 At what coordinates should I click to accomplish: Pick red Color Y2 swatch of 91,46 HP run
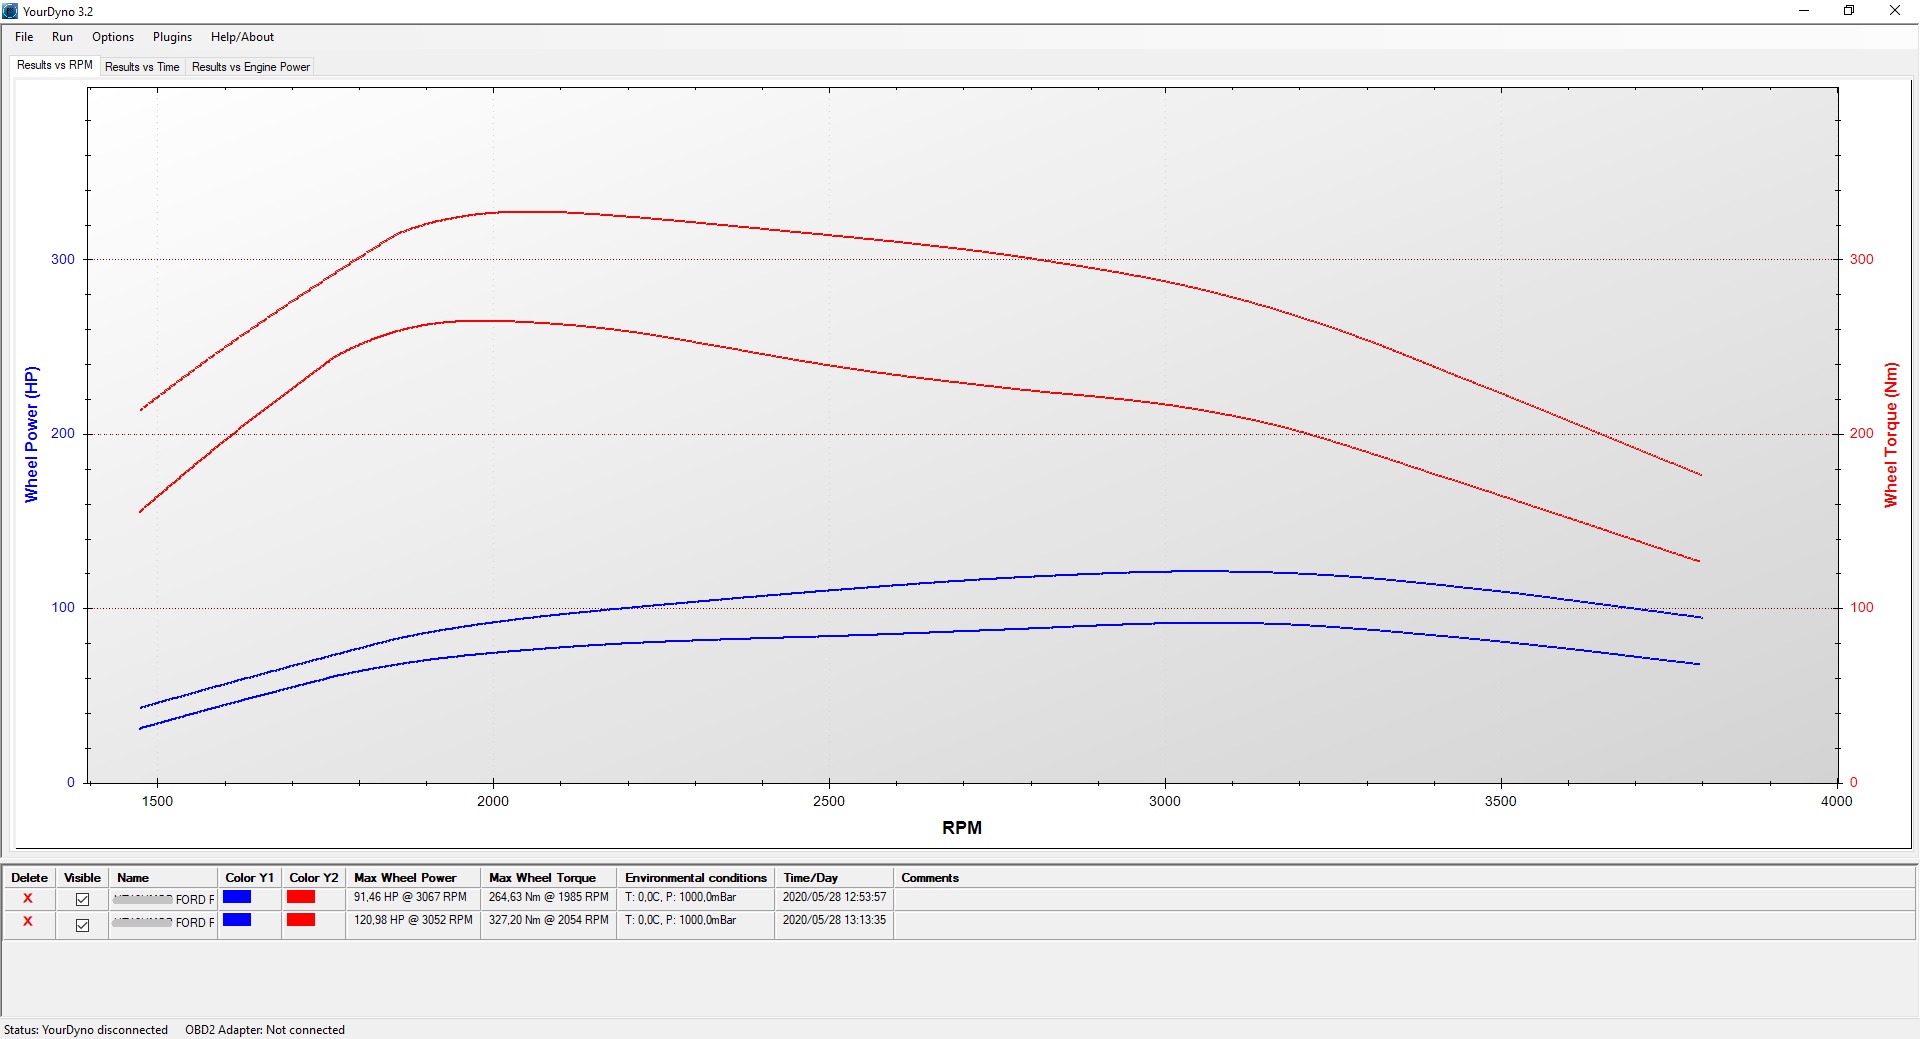point(301,897)
